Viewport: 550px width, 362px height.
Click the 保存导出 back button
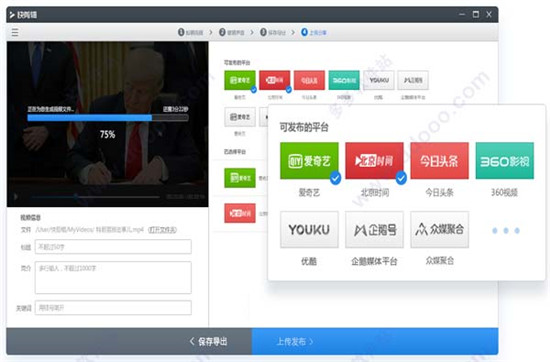coord(208,341)
